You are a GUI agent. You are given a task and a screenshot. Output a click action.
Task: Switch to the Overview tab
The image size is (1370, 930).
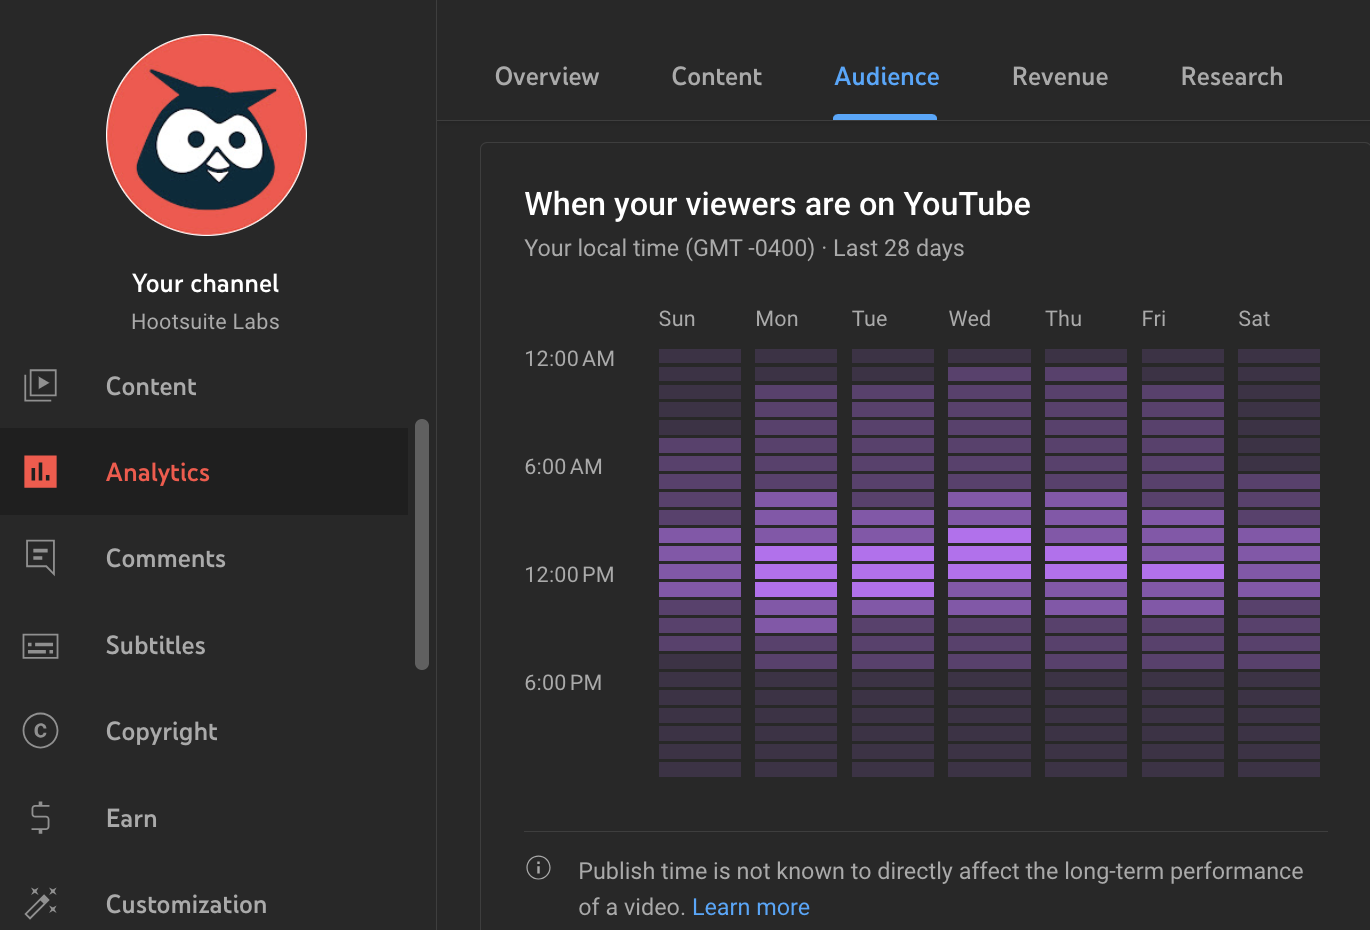547,76
